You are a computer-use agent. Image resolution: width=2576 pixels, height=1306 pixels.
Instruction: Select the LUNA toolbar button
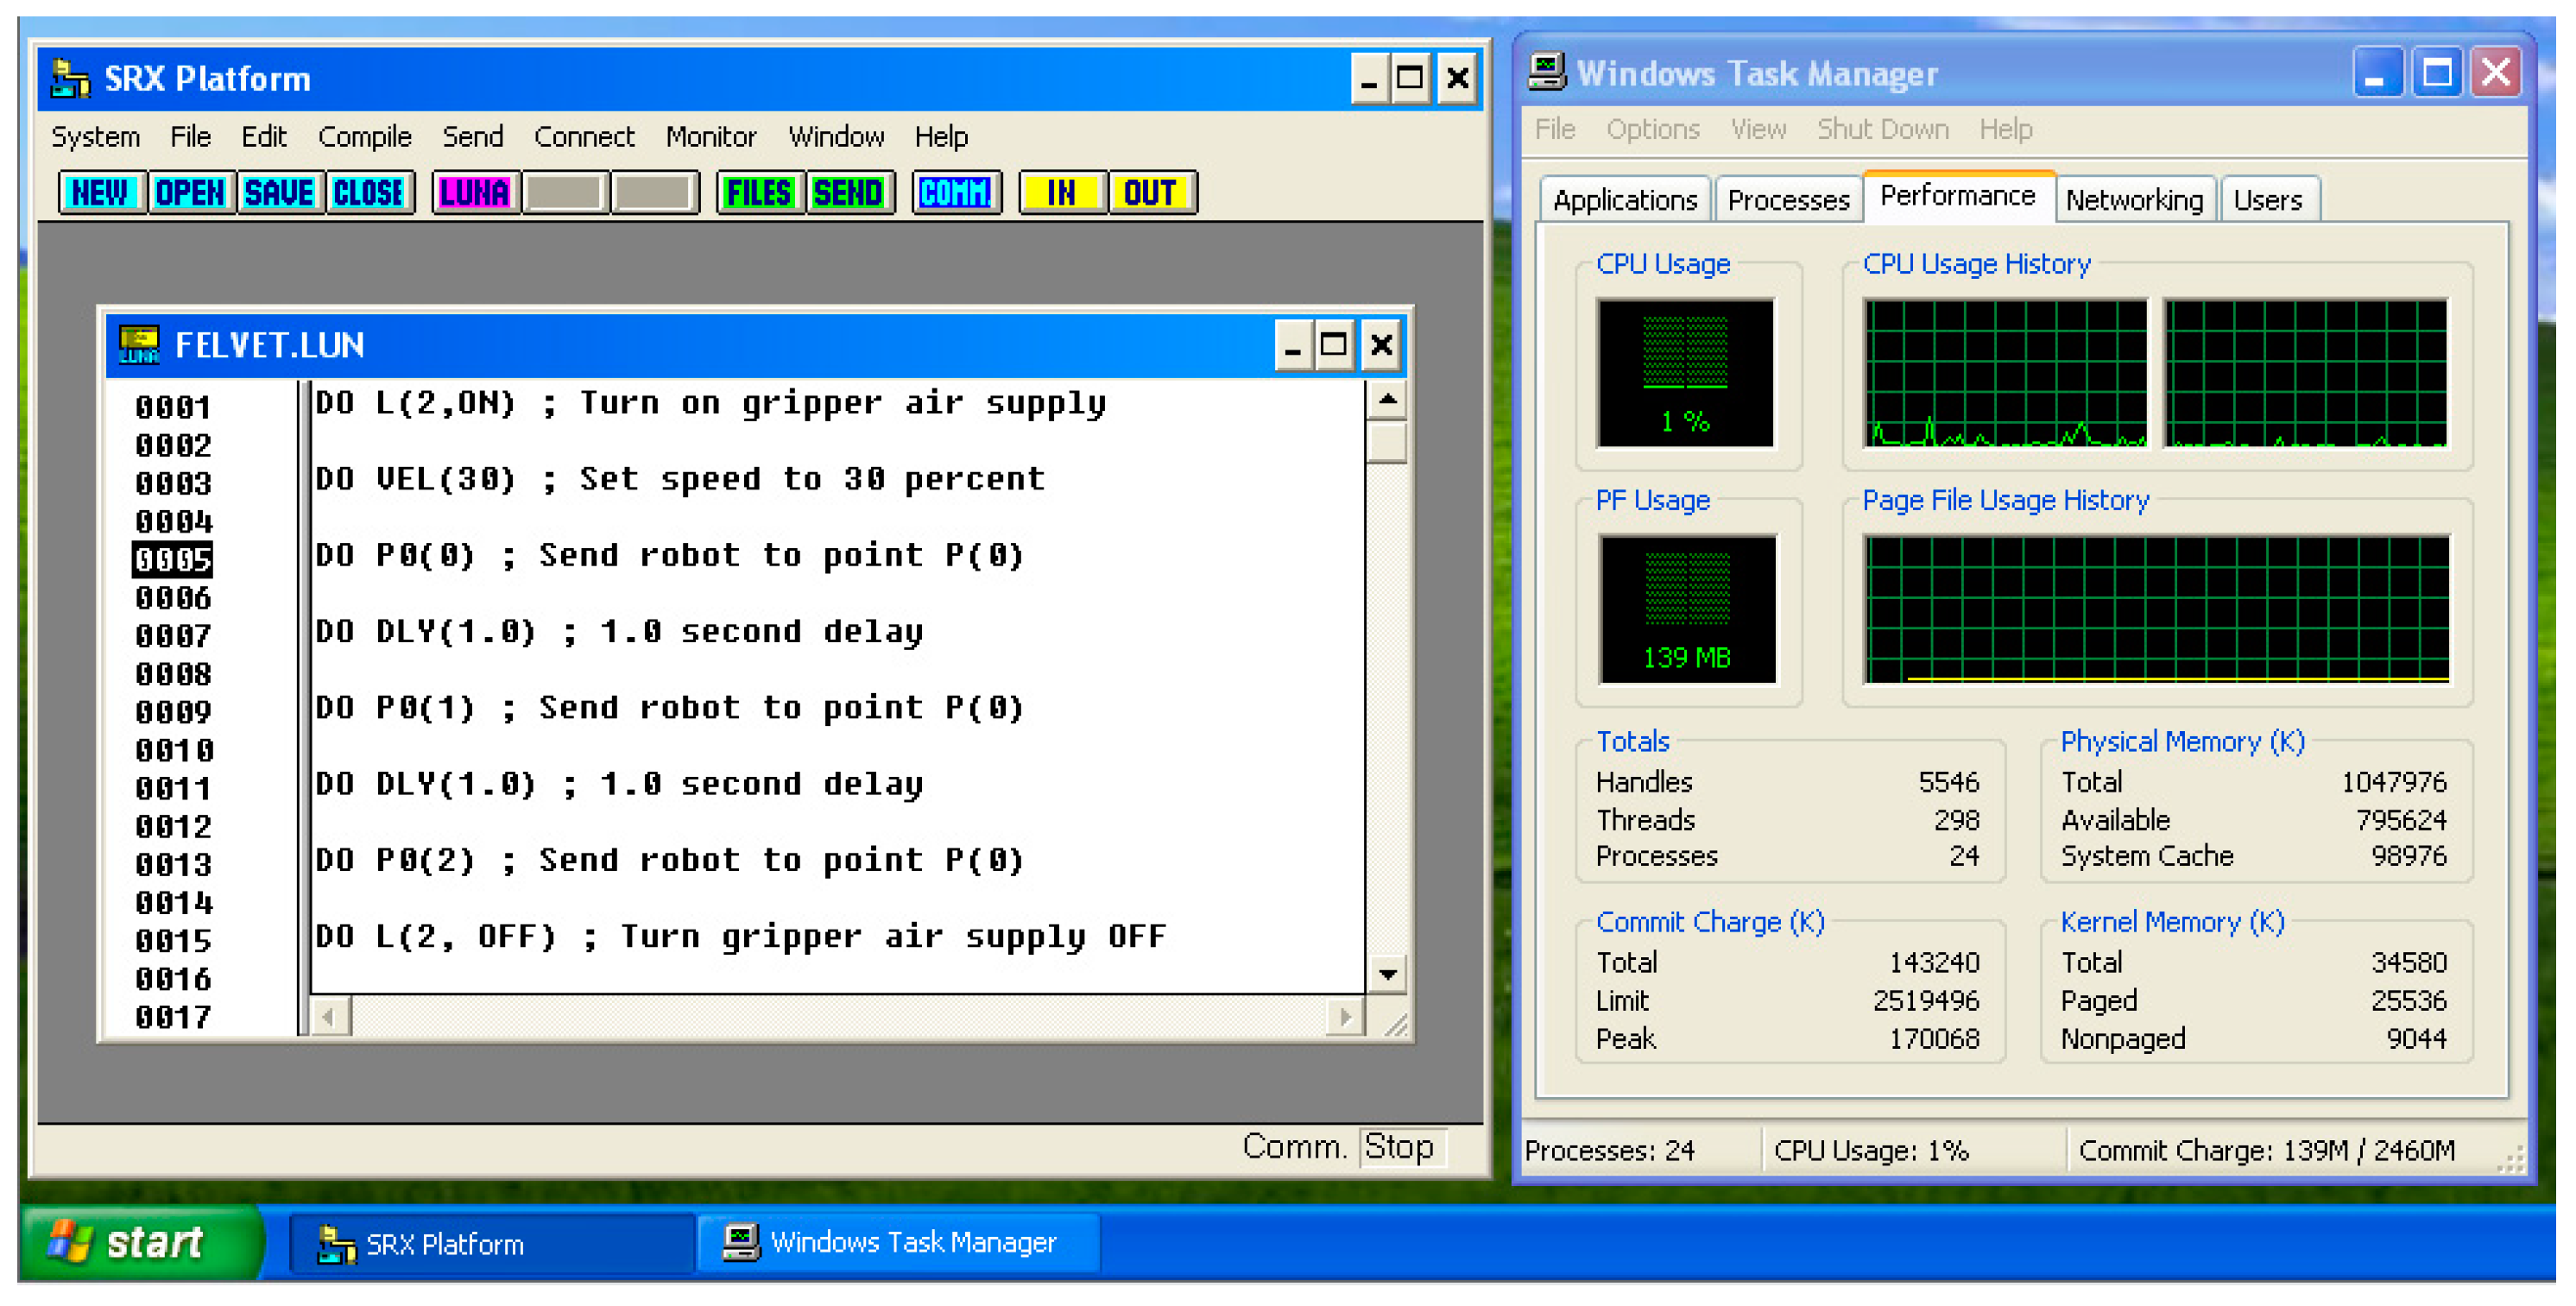[x=475, y=193]
